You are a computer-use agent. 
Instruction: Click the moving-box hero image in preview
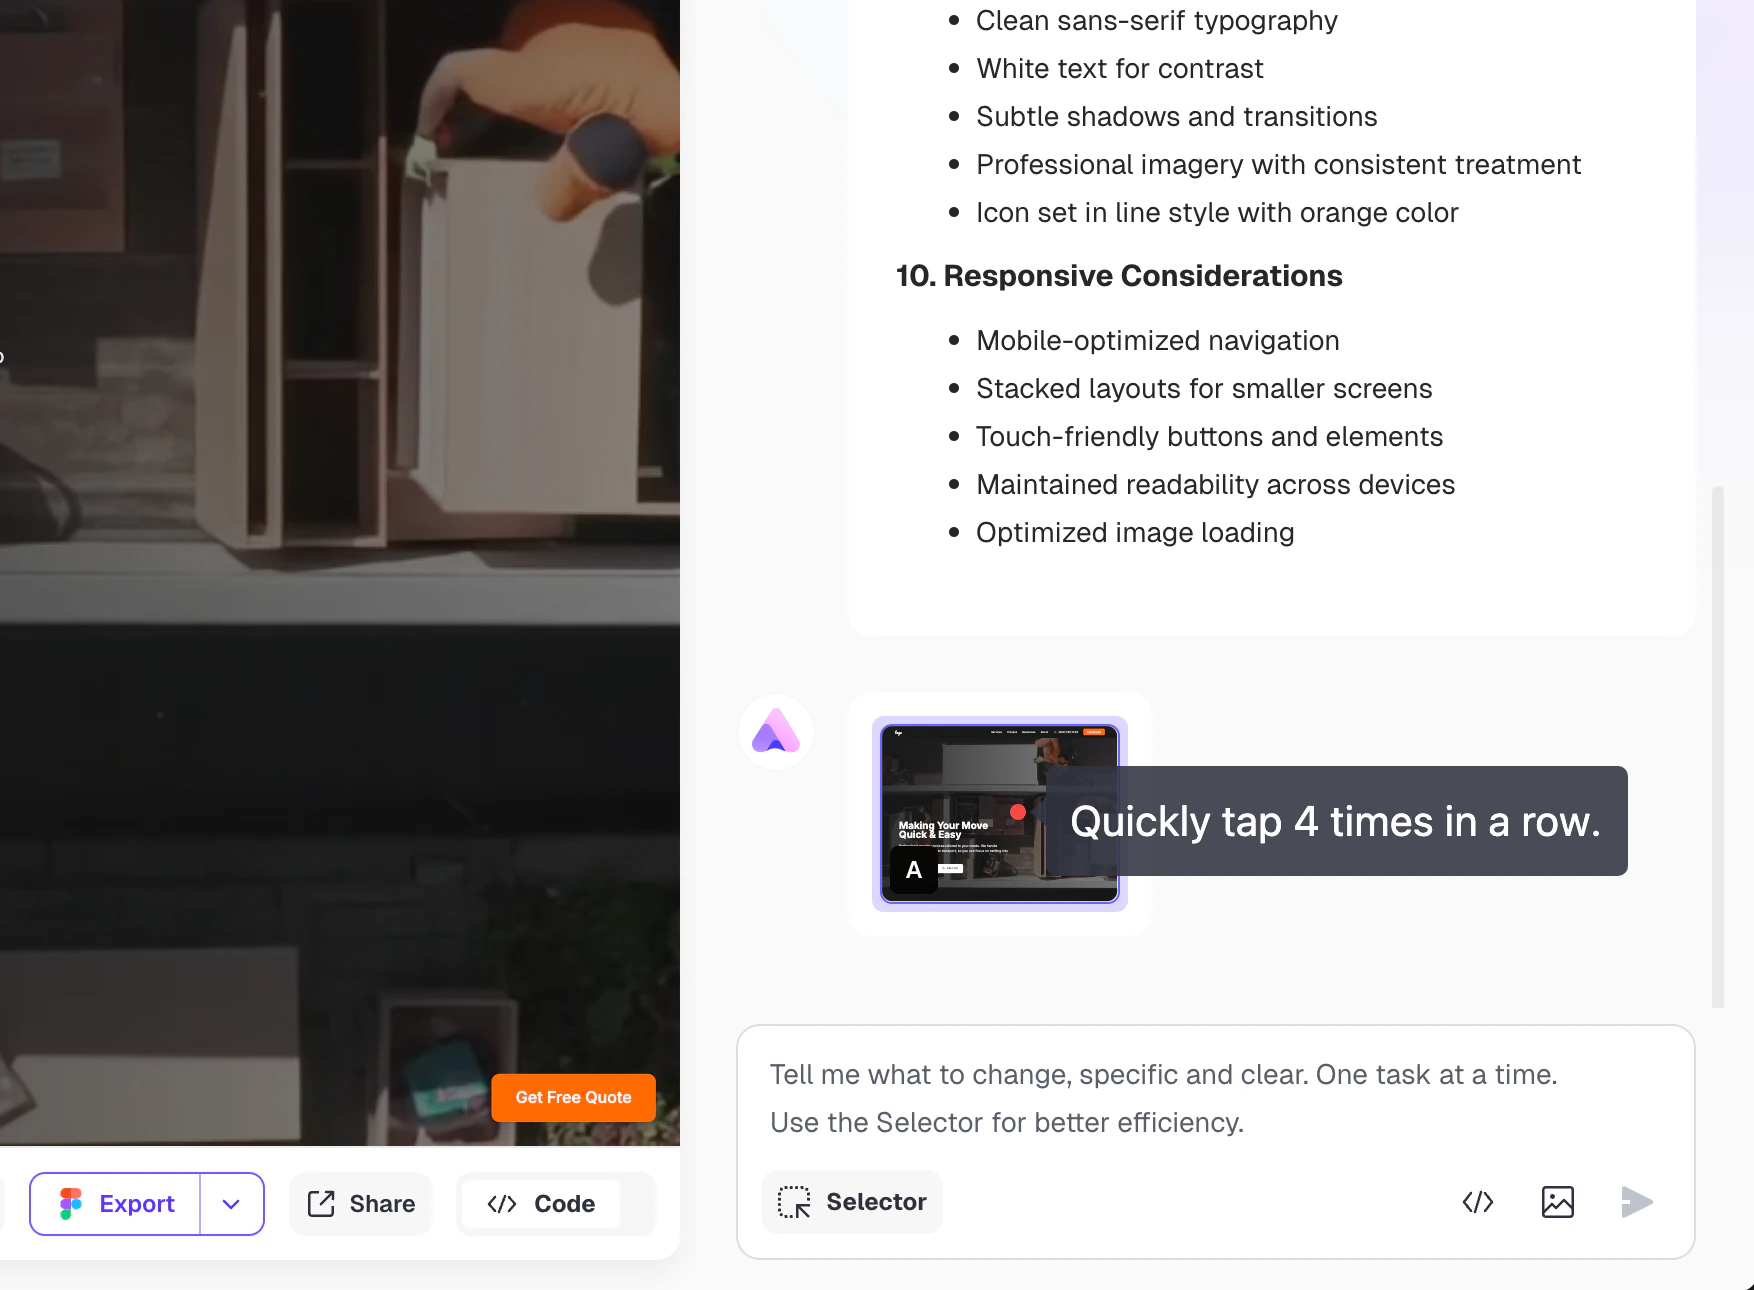click(x=340, y=560)
